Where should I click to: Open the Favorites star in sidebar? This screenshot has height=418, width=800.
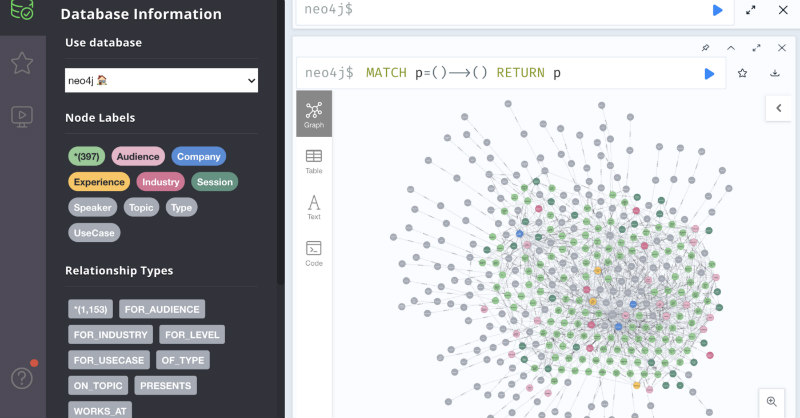[22, 63]
